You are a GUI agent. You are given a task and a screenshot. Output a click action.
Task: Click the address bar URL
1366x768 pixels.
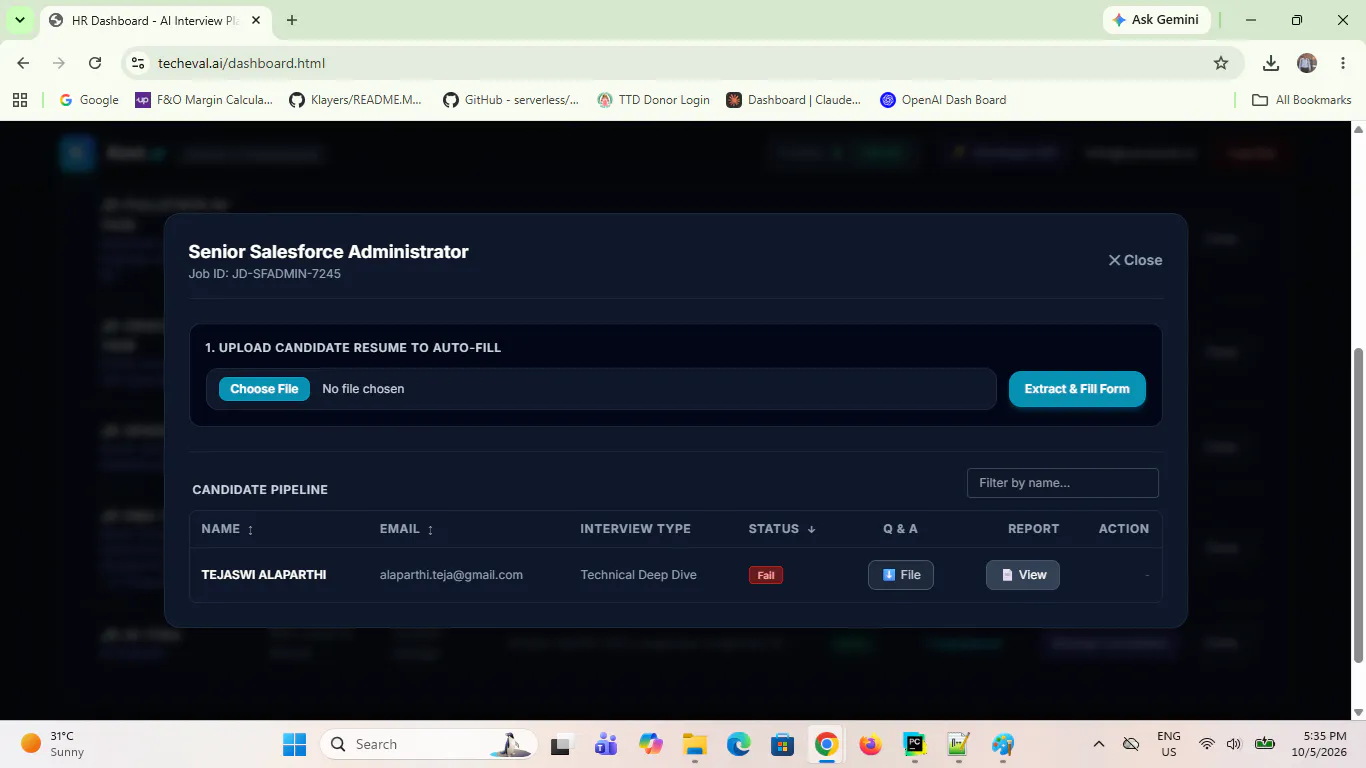[x=241, y=63]
